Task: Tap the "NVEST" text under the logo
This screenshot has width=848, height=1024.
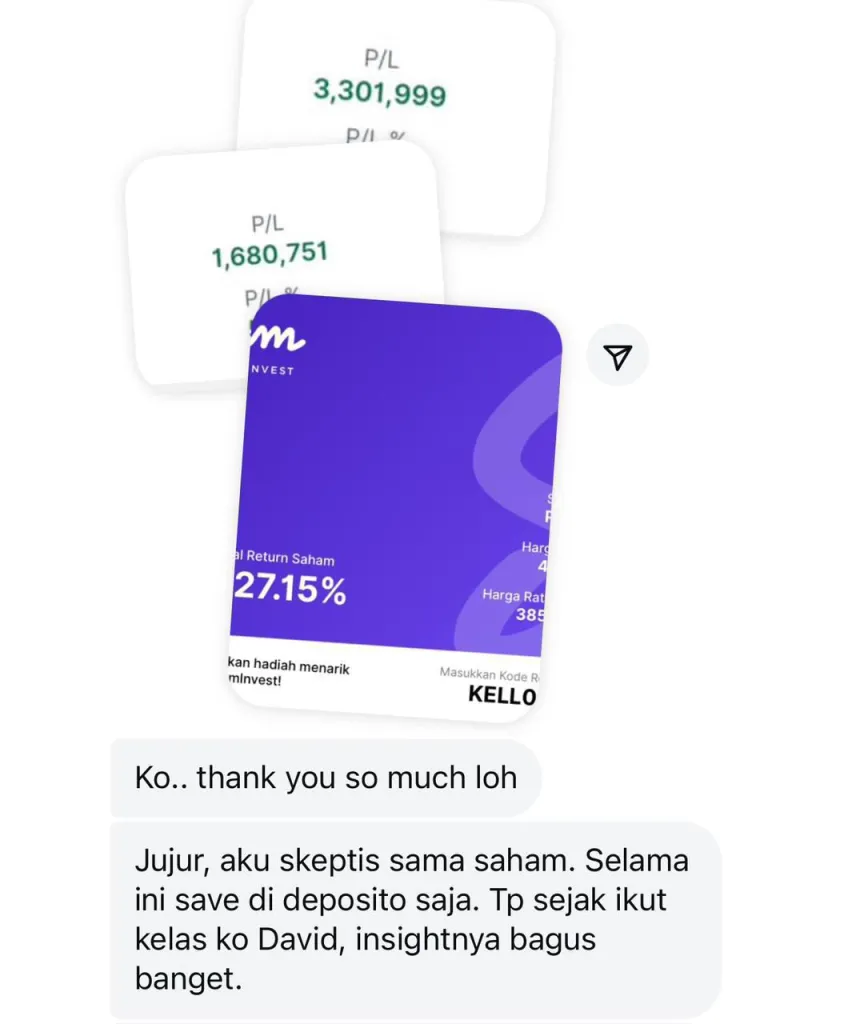Action: coord(272,370)
